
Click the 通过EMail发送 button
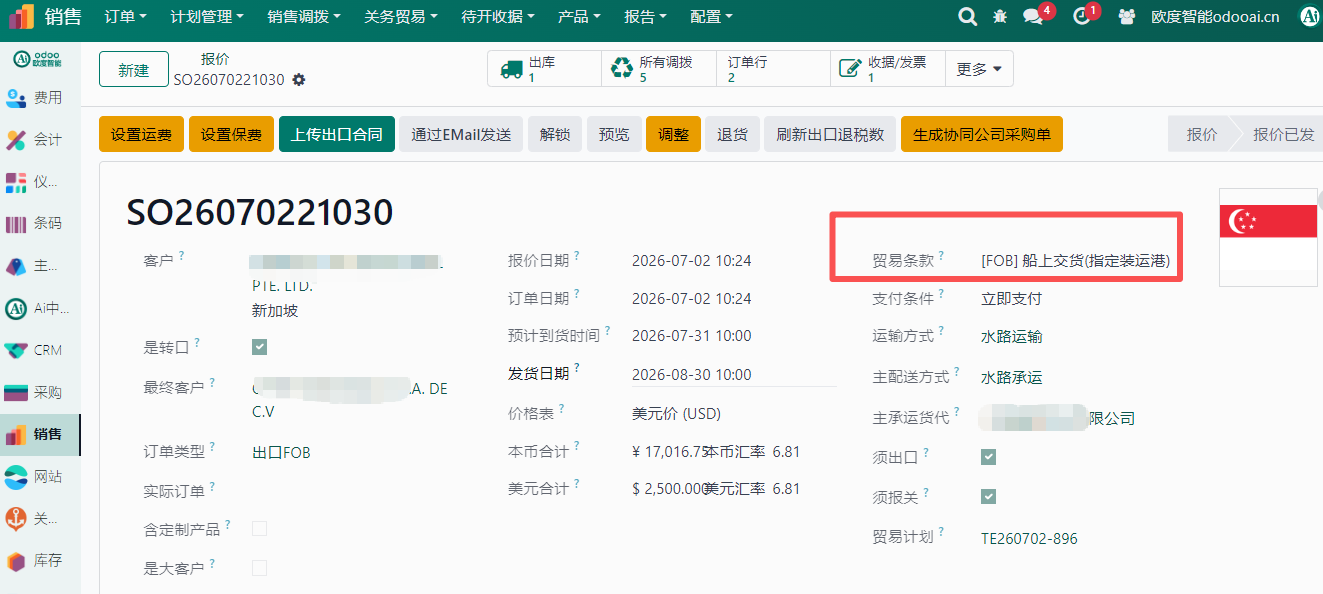point(461,134)
